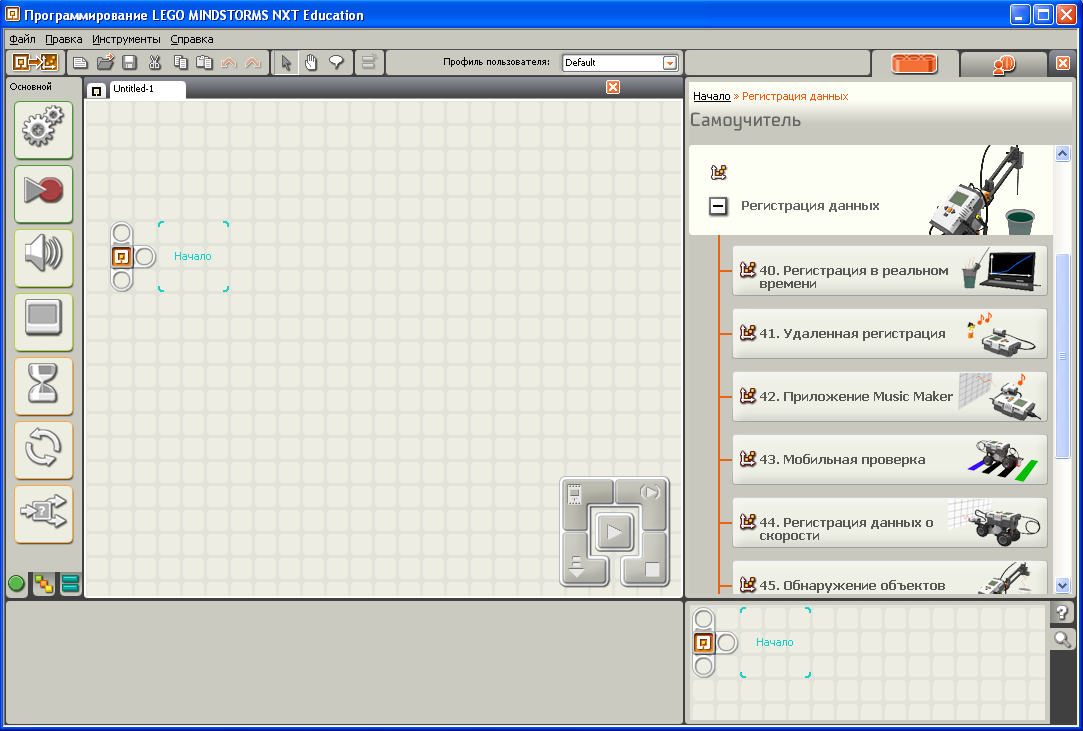
Task: Select the Switch block in the palette
Action: point(44,513)
